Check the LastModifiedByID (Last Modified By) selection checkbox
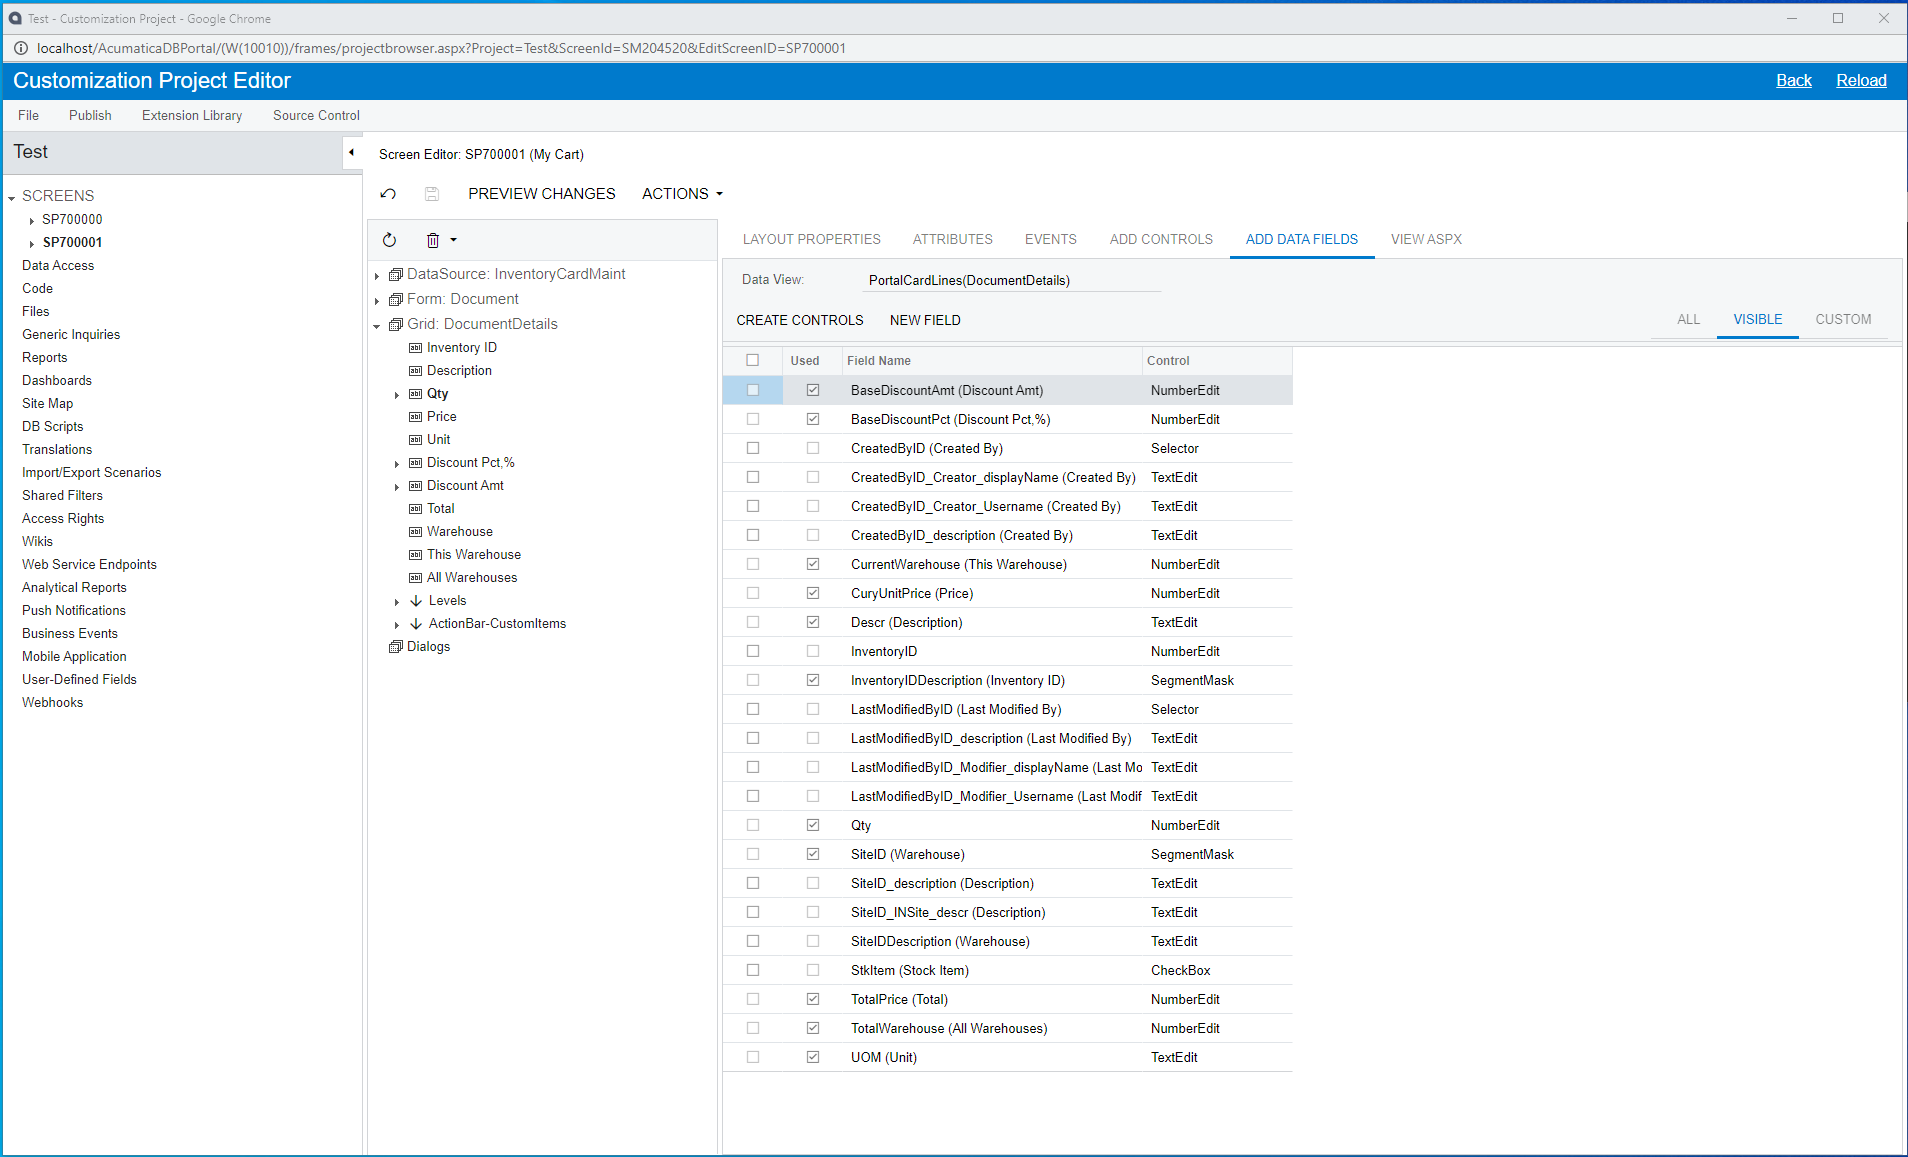This screenshot has height=1157, width=1908. [753, 709]
